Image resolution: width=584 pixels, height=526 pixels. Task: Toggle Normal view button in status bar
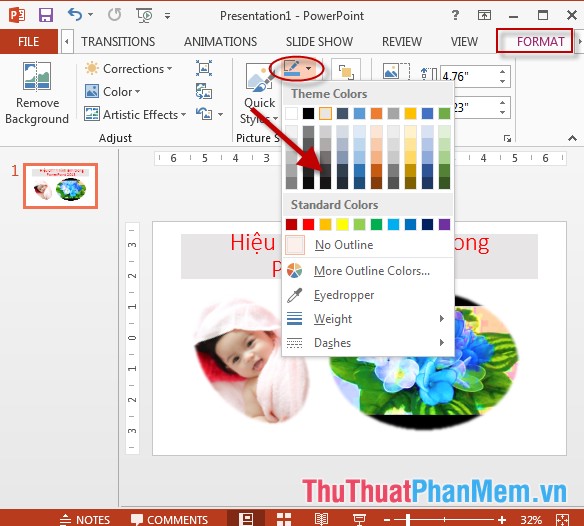(246, 519)
